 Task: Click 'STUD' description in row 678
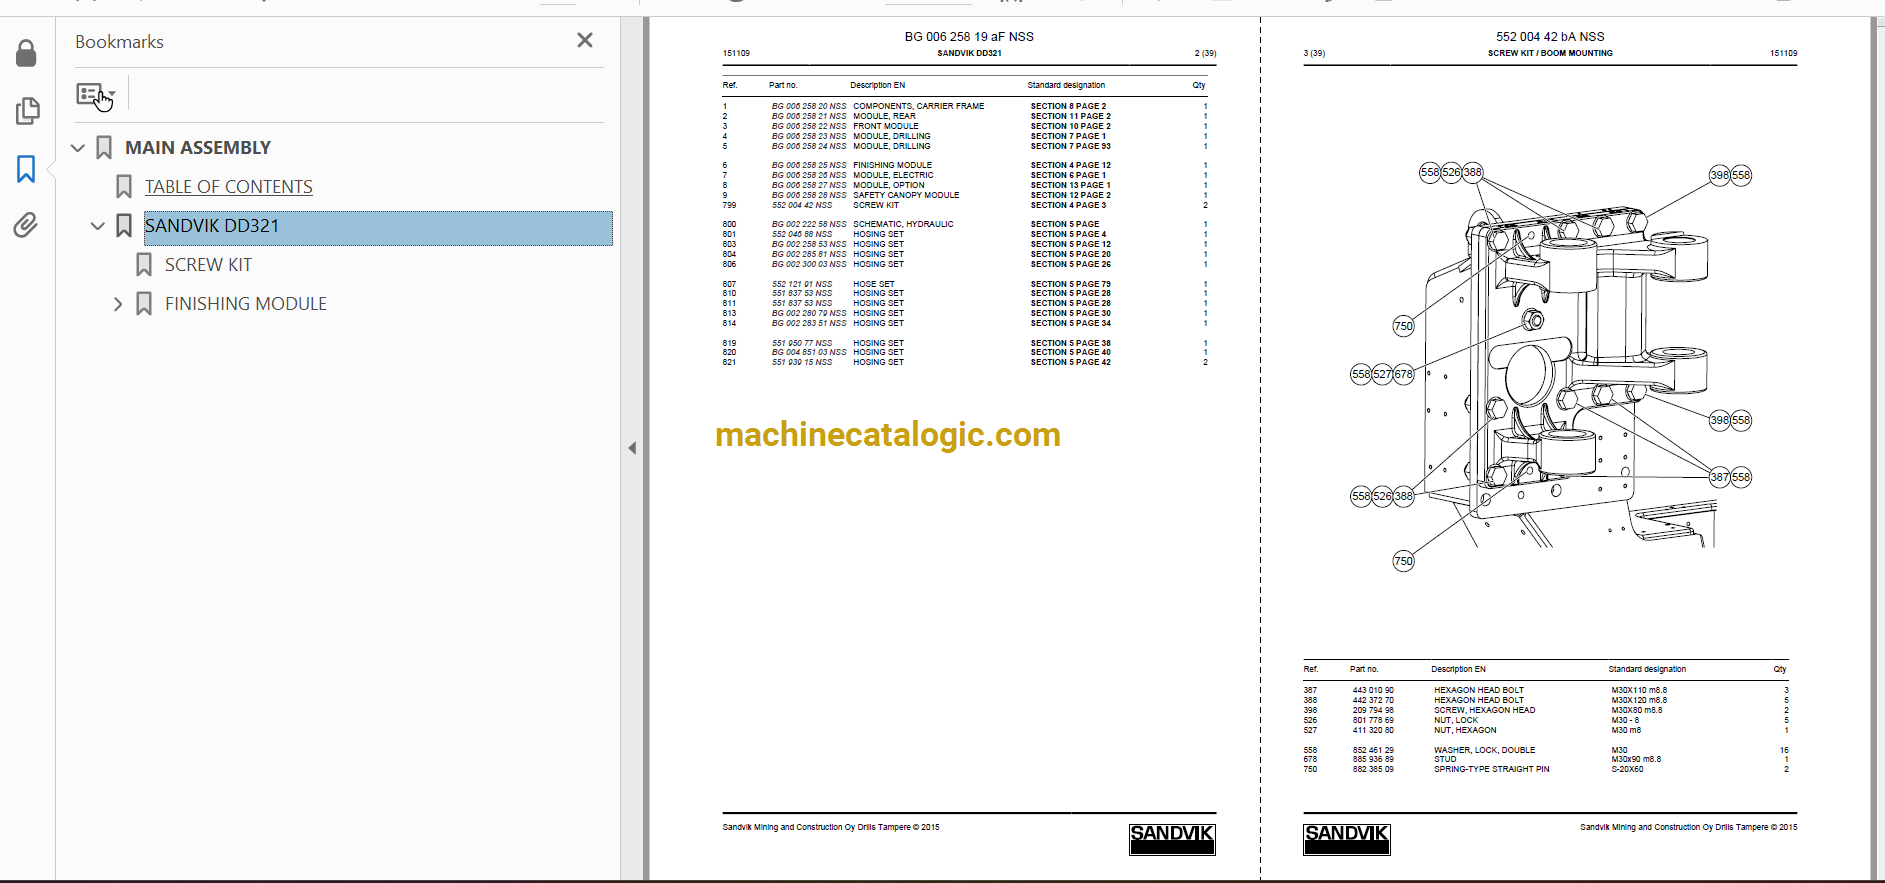pyautogui.click(x=1445, y=759)
